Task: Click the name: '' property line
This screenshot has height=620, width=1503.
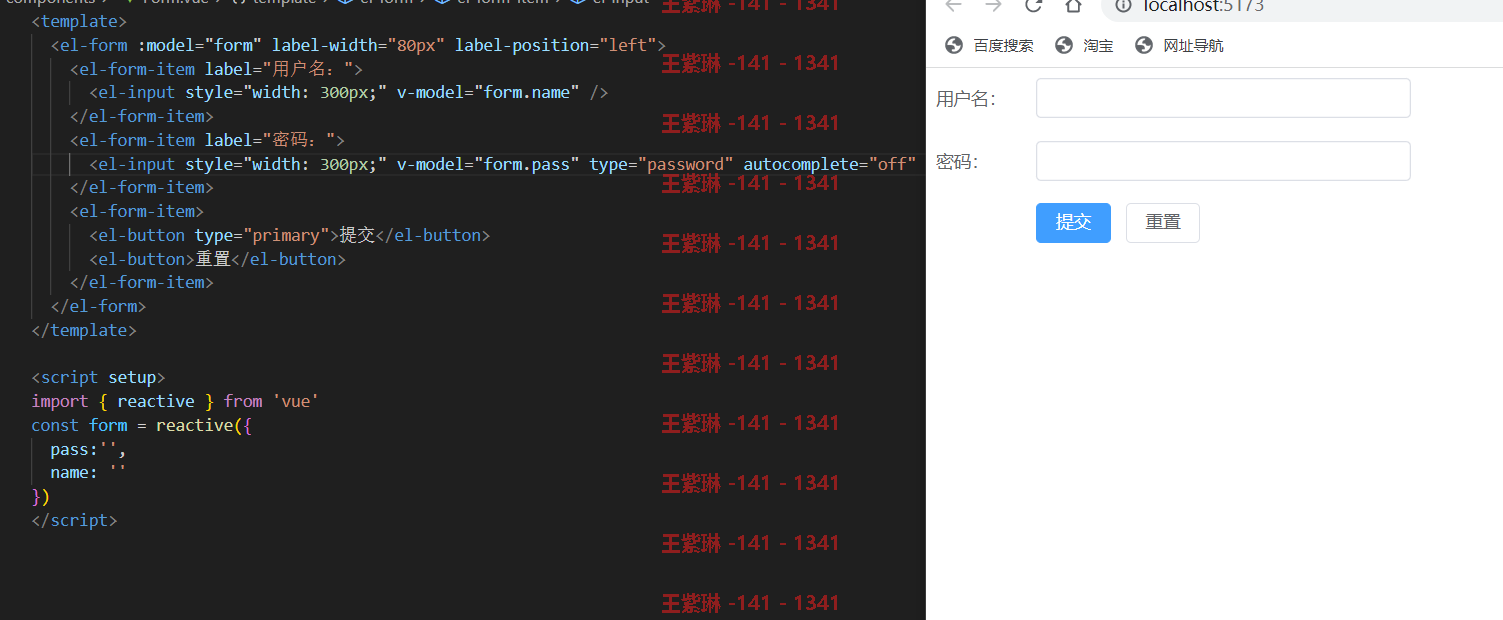Action: point(88,473)
